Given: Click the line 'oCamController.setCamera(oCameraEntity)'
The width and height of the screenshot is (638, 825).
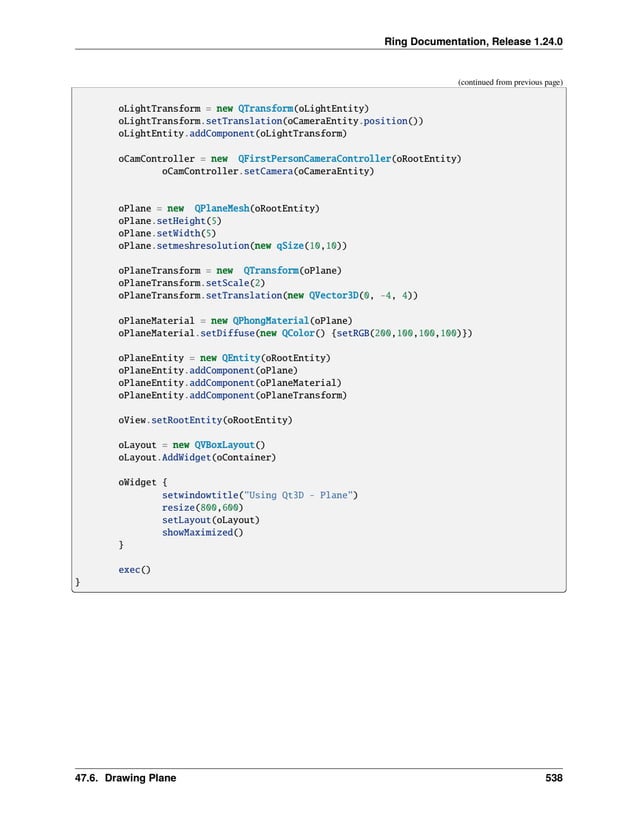Looking at the screenshot, I should pos(268,171).
